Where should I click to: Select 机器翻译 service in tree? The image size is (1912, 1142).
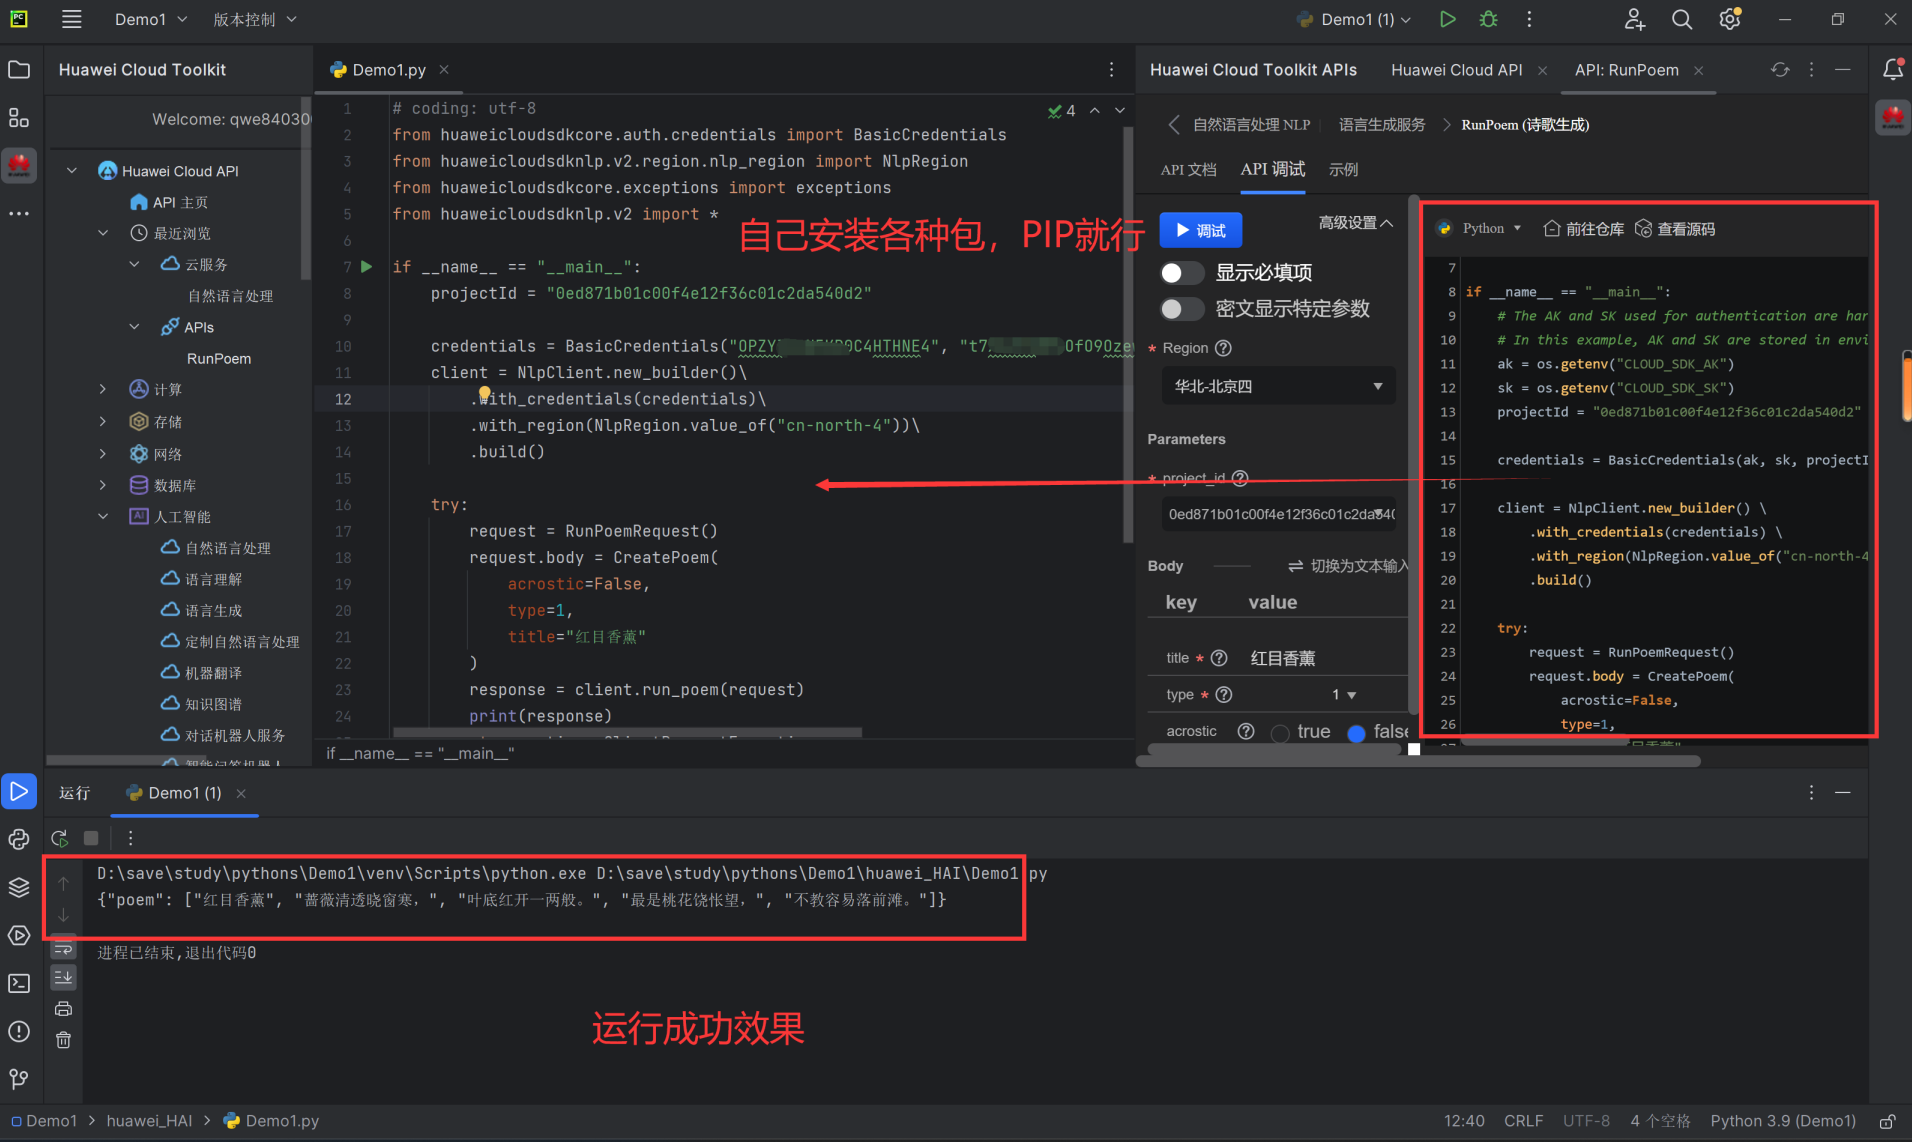coord(213,673)
